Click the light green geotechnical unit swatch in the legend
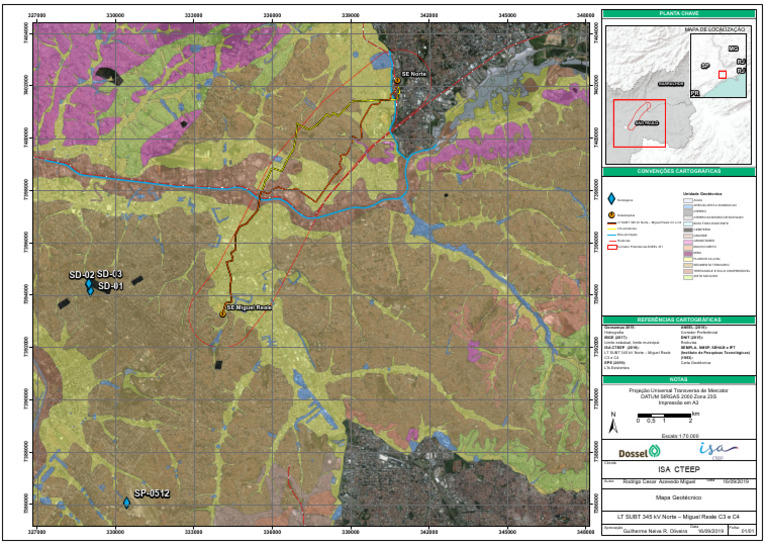The width and height of the screenshot is (768, 544). [x=688, y=278]
